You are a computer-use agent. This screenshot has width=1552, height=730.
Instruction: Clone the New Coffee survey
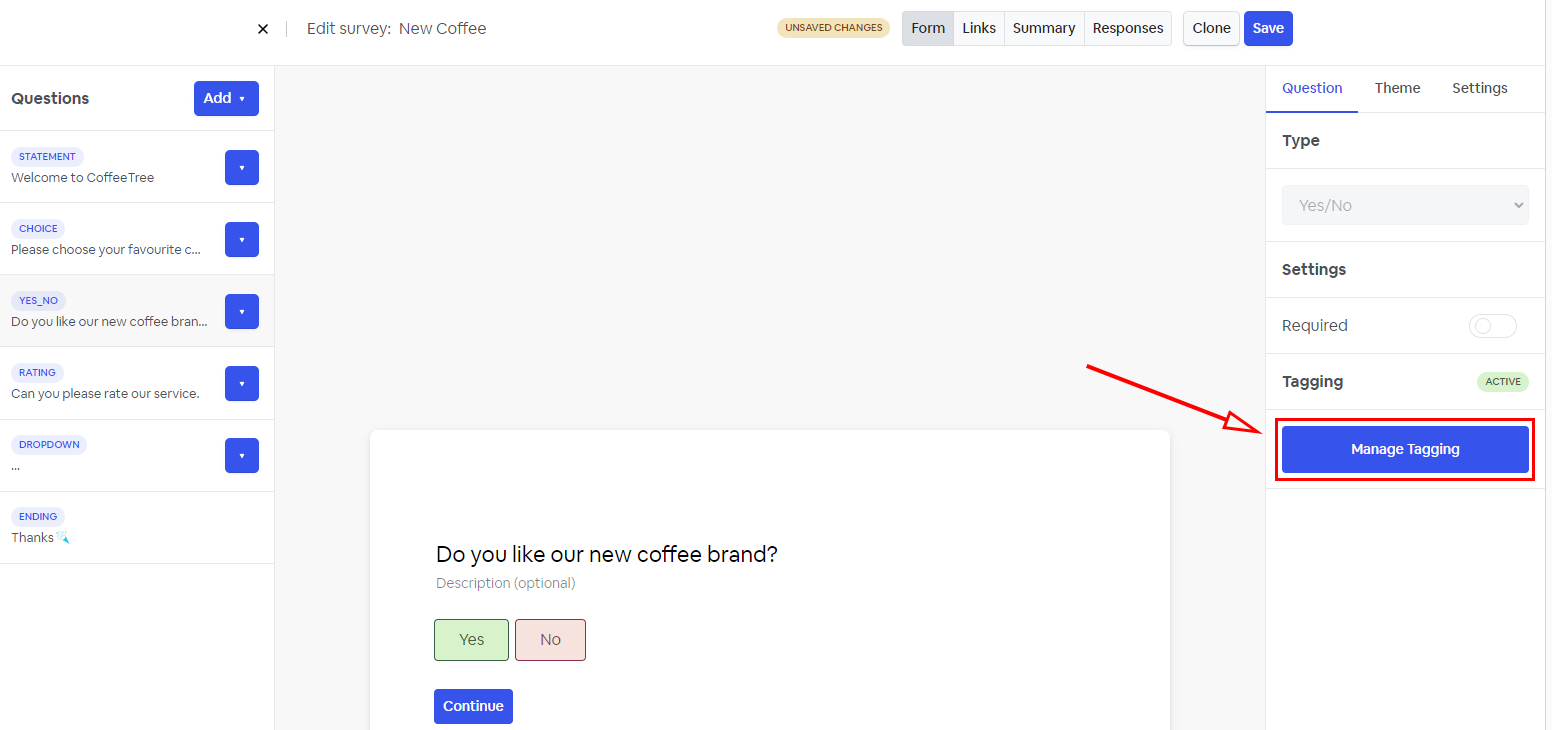click(1211, 28)
